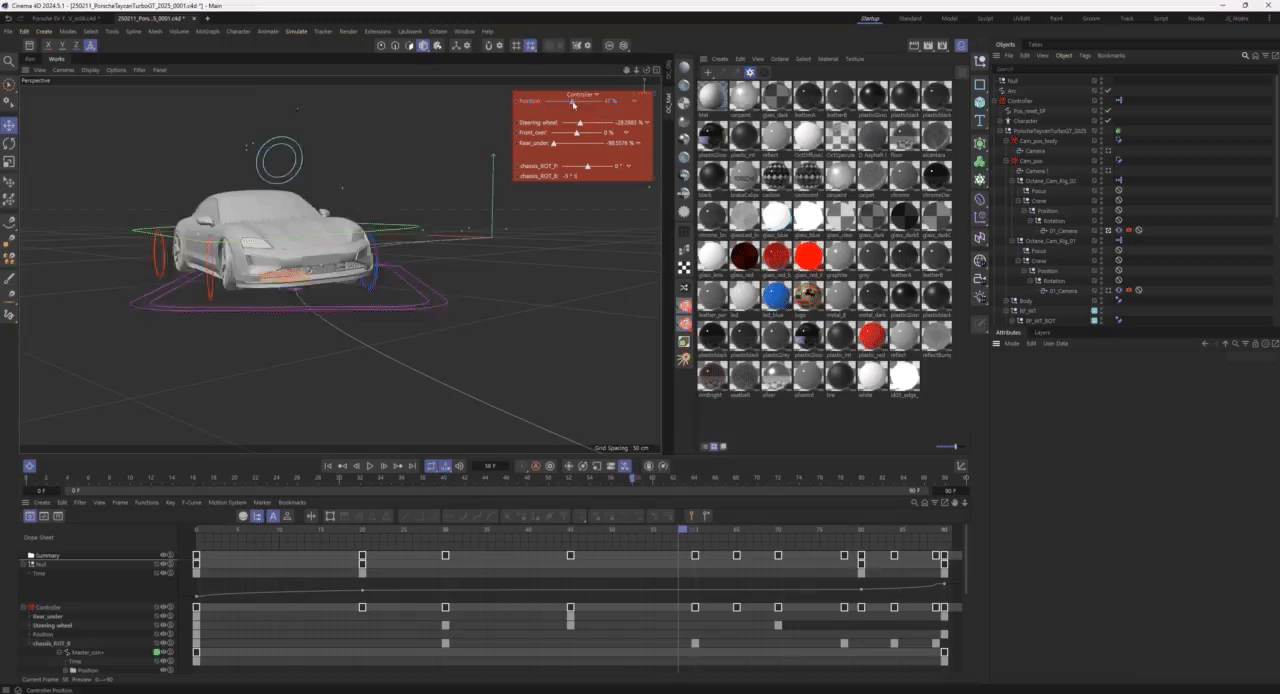The height and width of the screenshot is (694, 1280).
Task: Switch to the Layers tab
Action: pos(1042,332)
